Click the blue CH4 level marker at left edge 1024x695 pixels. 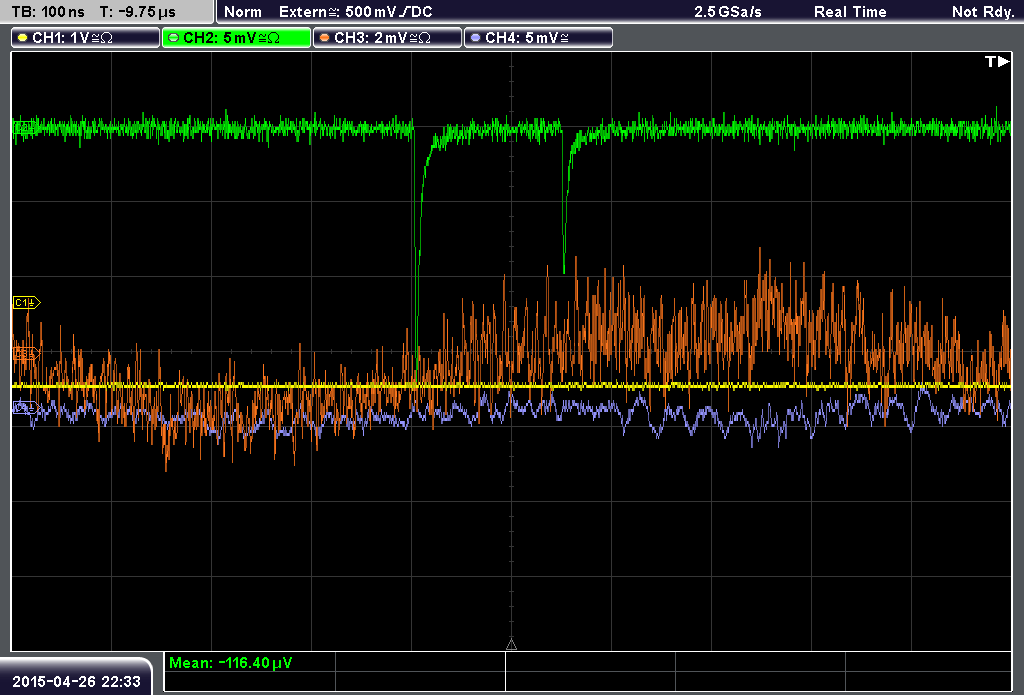pyautogui.click(x=27, y=408)
